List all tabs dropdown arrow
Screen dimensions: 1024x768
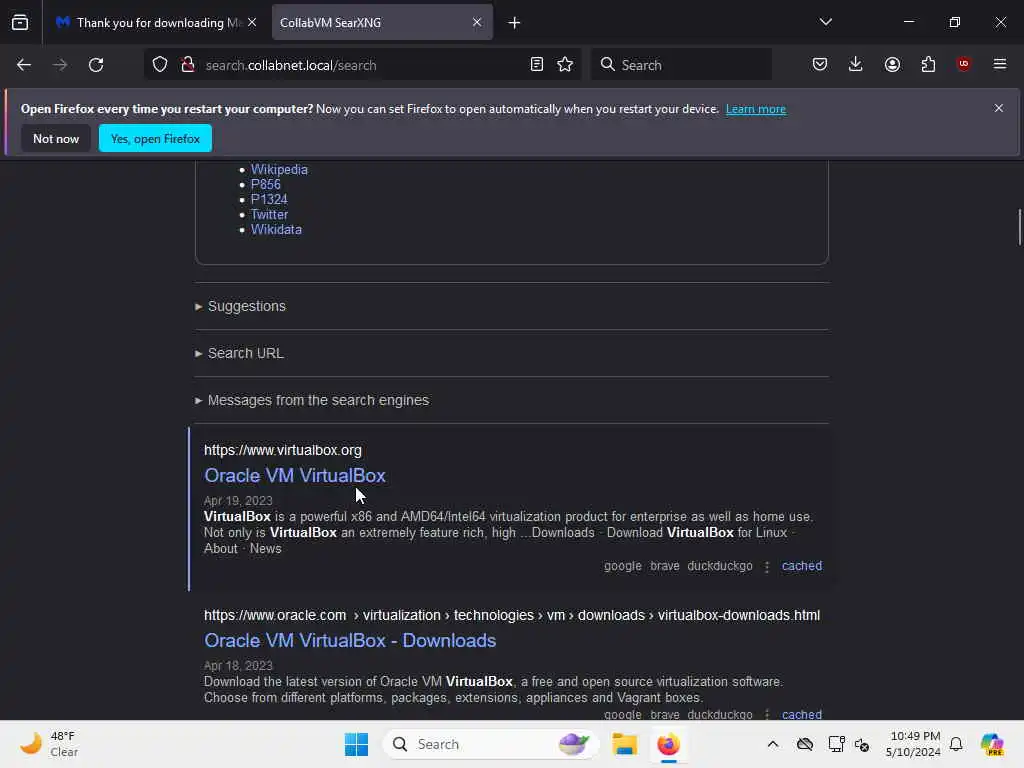click(x=825, y=22)
